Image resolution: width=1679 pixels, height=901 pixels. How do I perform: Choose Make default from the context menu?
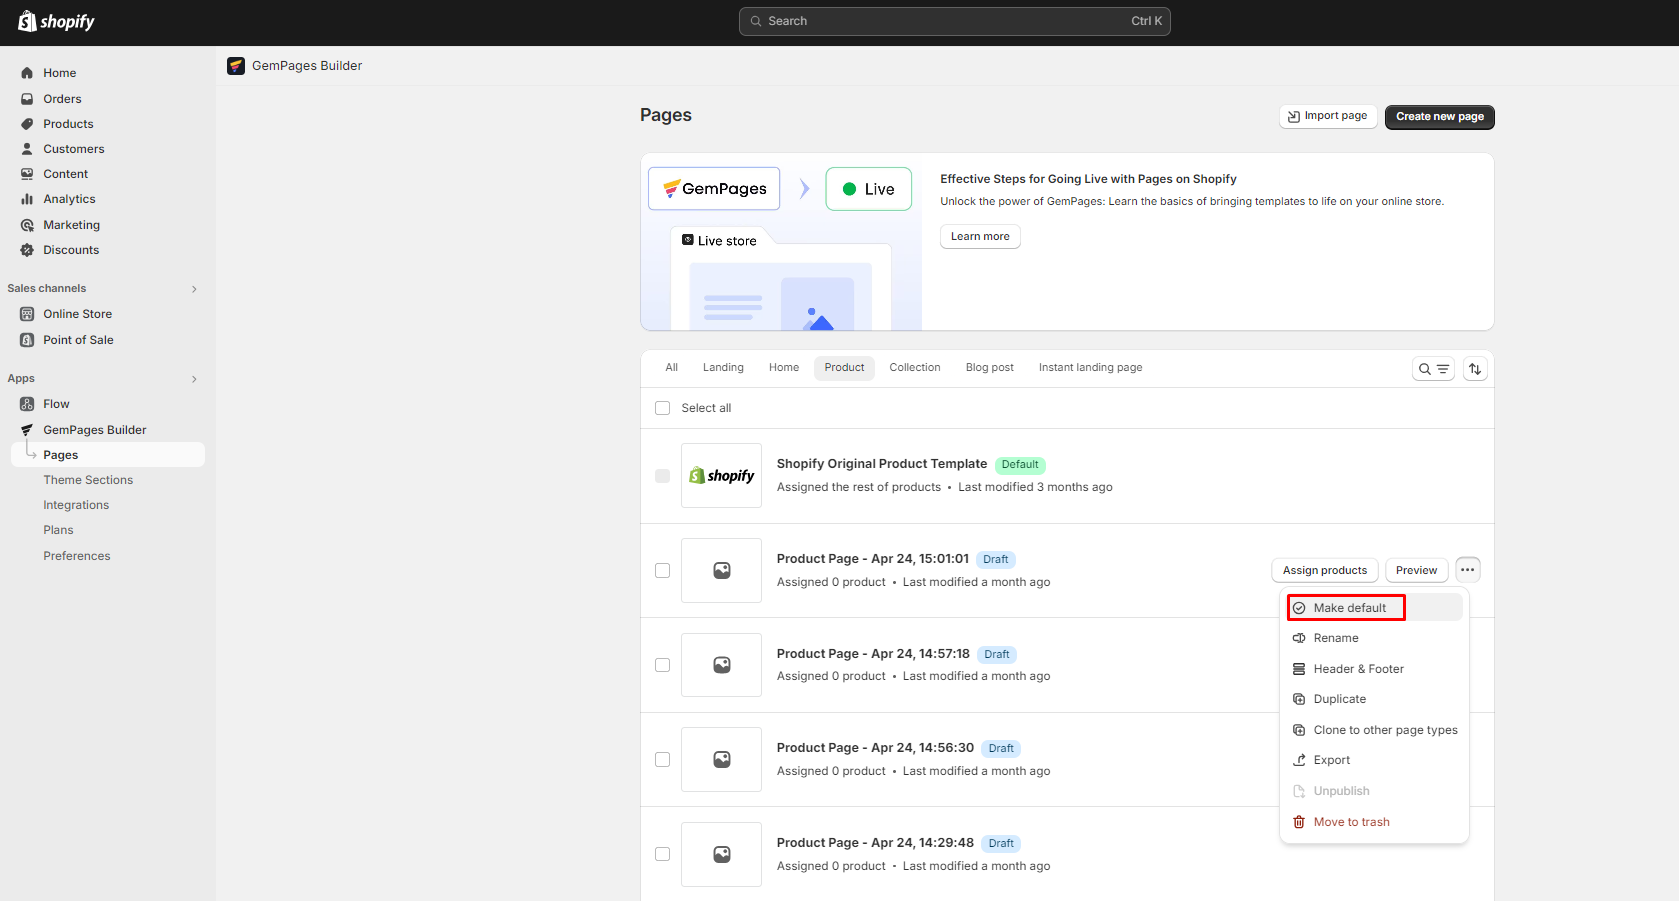(1346, 607)
